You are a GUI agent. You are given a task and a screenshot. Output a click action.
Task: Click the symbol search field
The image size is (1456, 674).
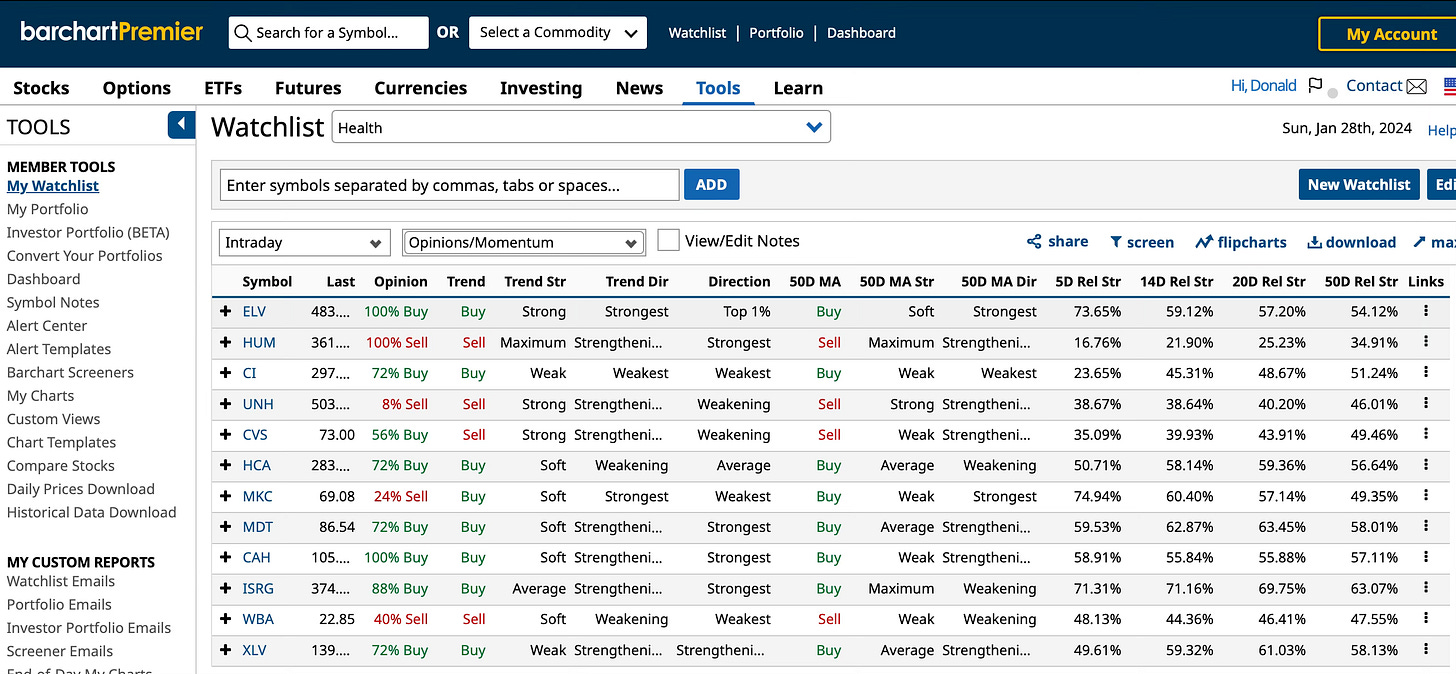[x=329, y=33]
